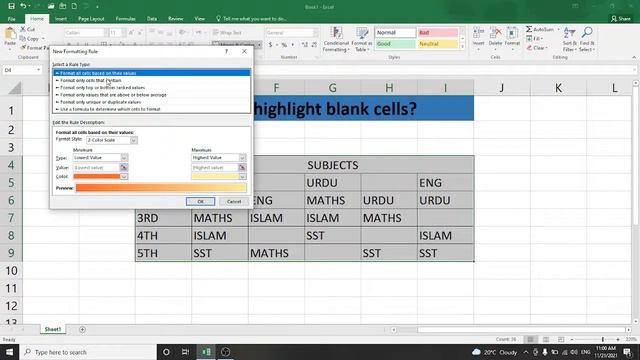The width and height of the screenshot is (640, 360).
Task: Click the Cortana circle icon in taskbar
Action: point(166,352)
